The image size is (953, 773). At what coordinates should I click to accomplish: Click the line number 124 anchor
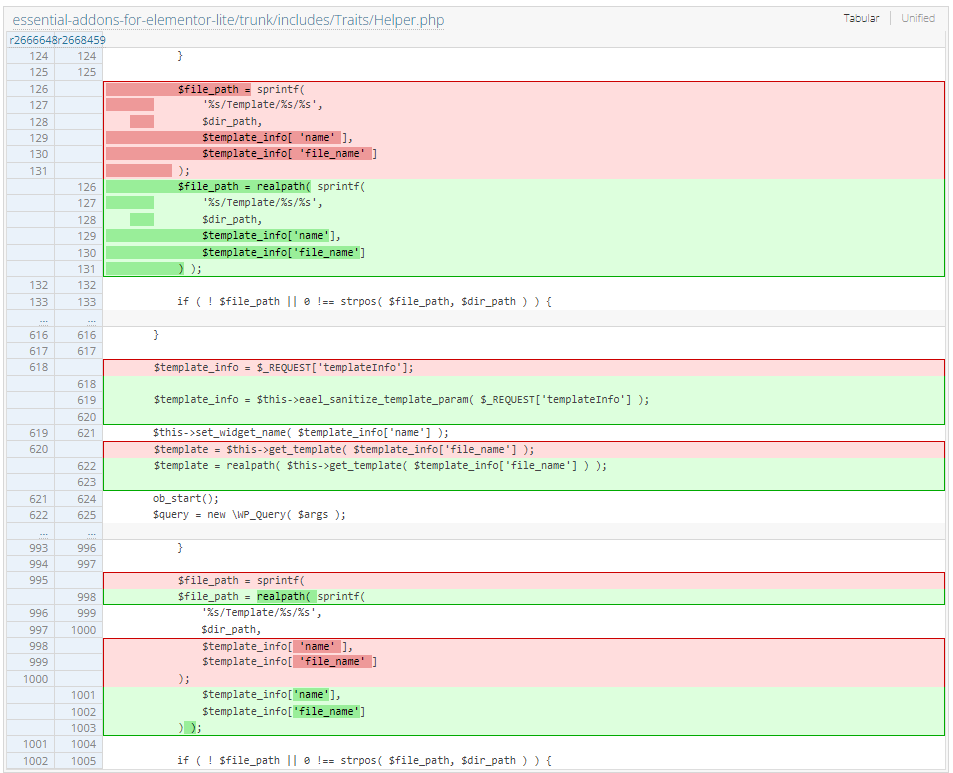tap(38, 56)
